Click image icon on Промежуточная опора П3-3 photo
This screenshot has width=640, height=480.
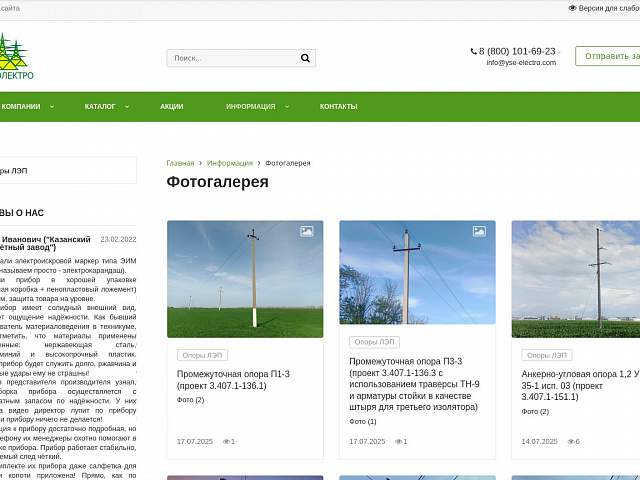coord(479,231)
